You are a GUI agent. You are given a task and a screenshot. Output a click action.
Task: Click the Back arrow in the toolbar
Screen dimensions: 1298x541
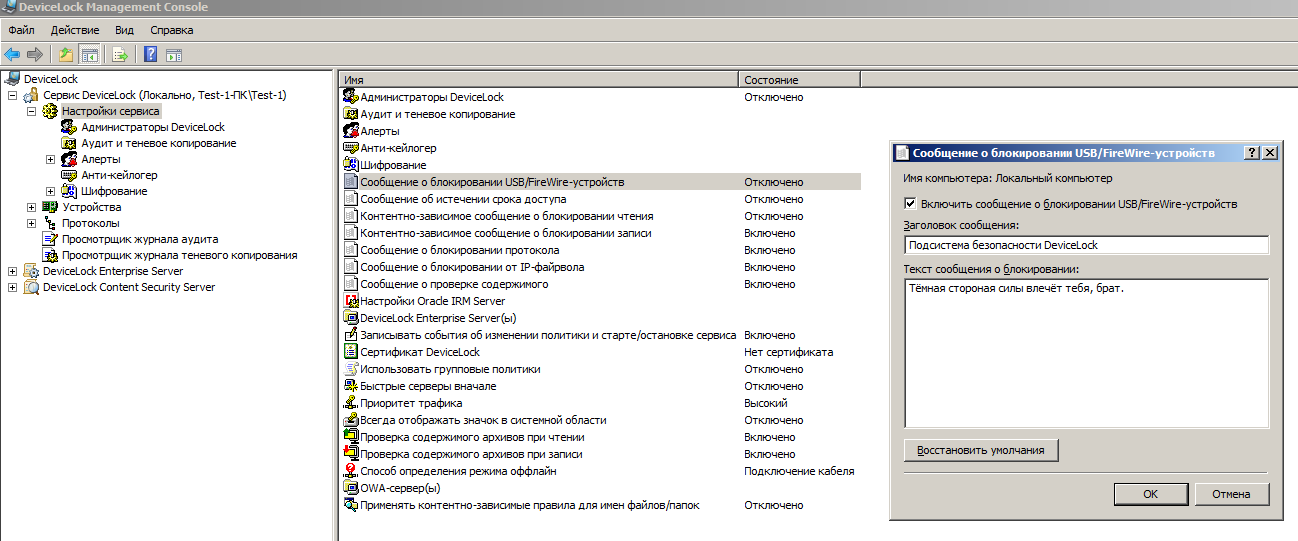tap(12, 55)
